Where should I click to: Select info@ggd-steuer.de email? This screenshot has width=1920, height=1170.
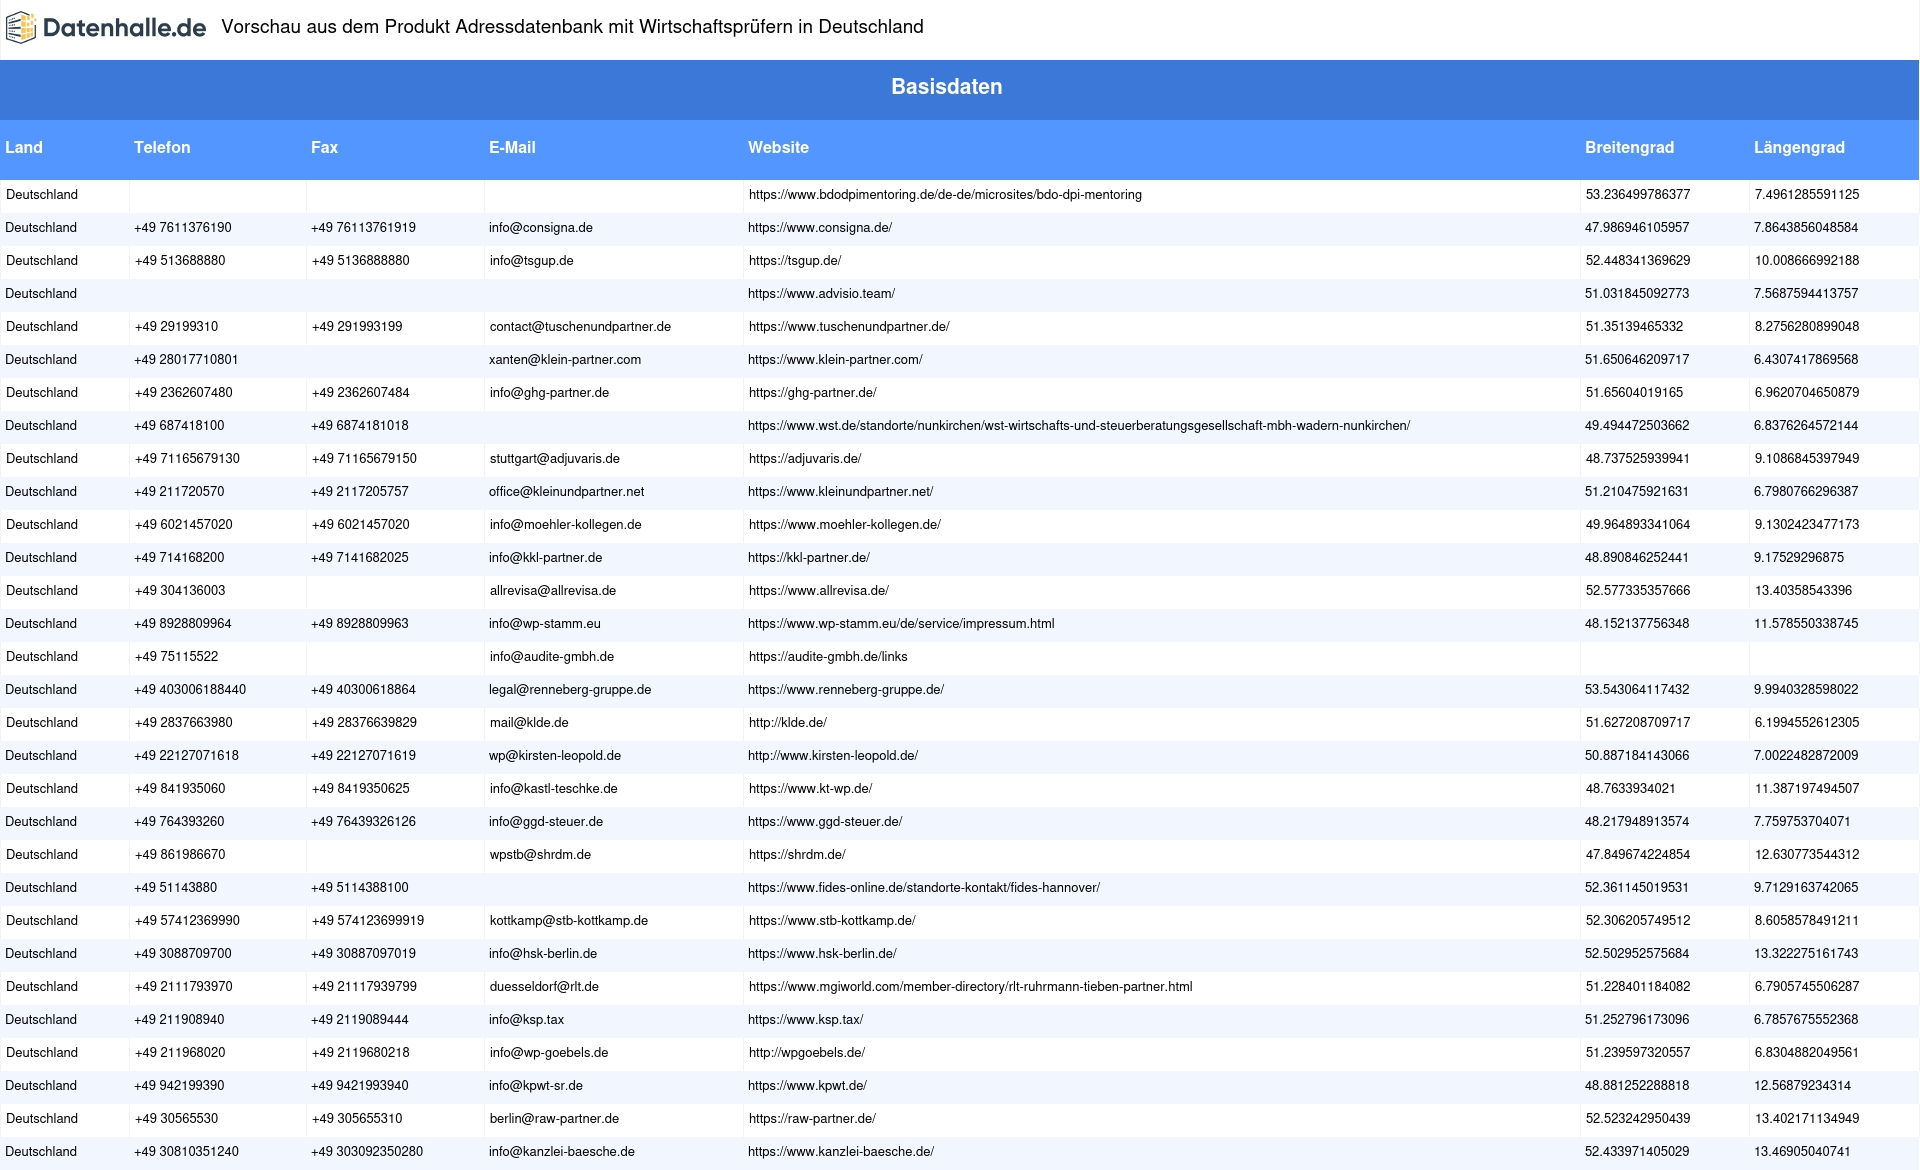(x=546, y=822)
